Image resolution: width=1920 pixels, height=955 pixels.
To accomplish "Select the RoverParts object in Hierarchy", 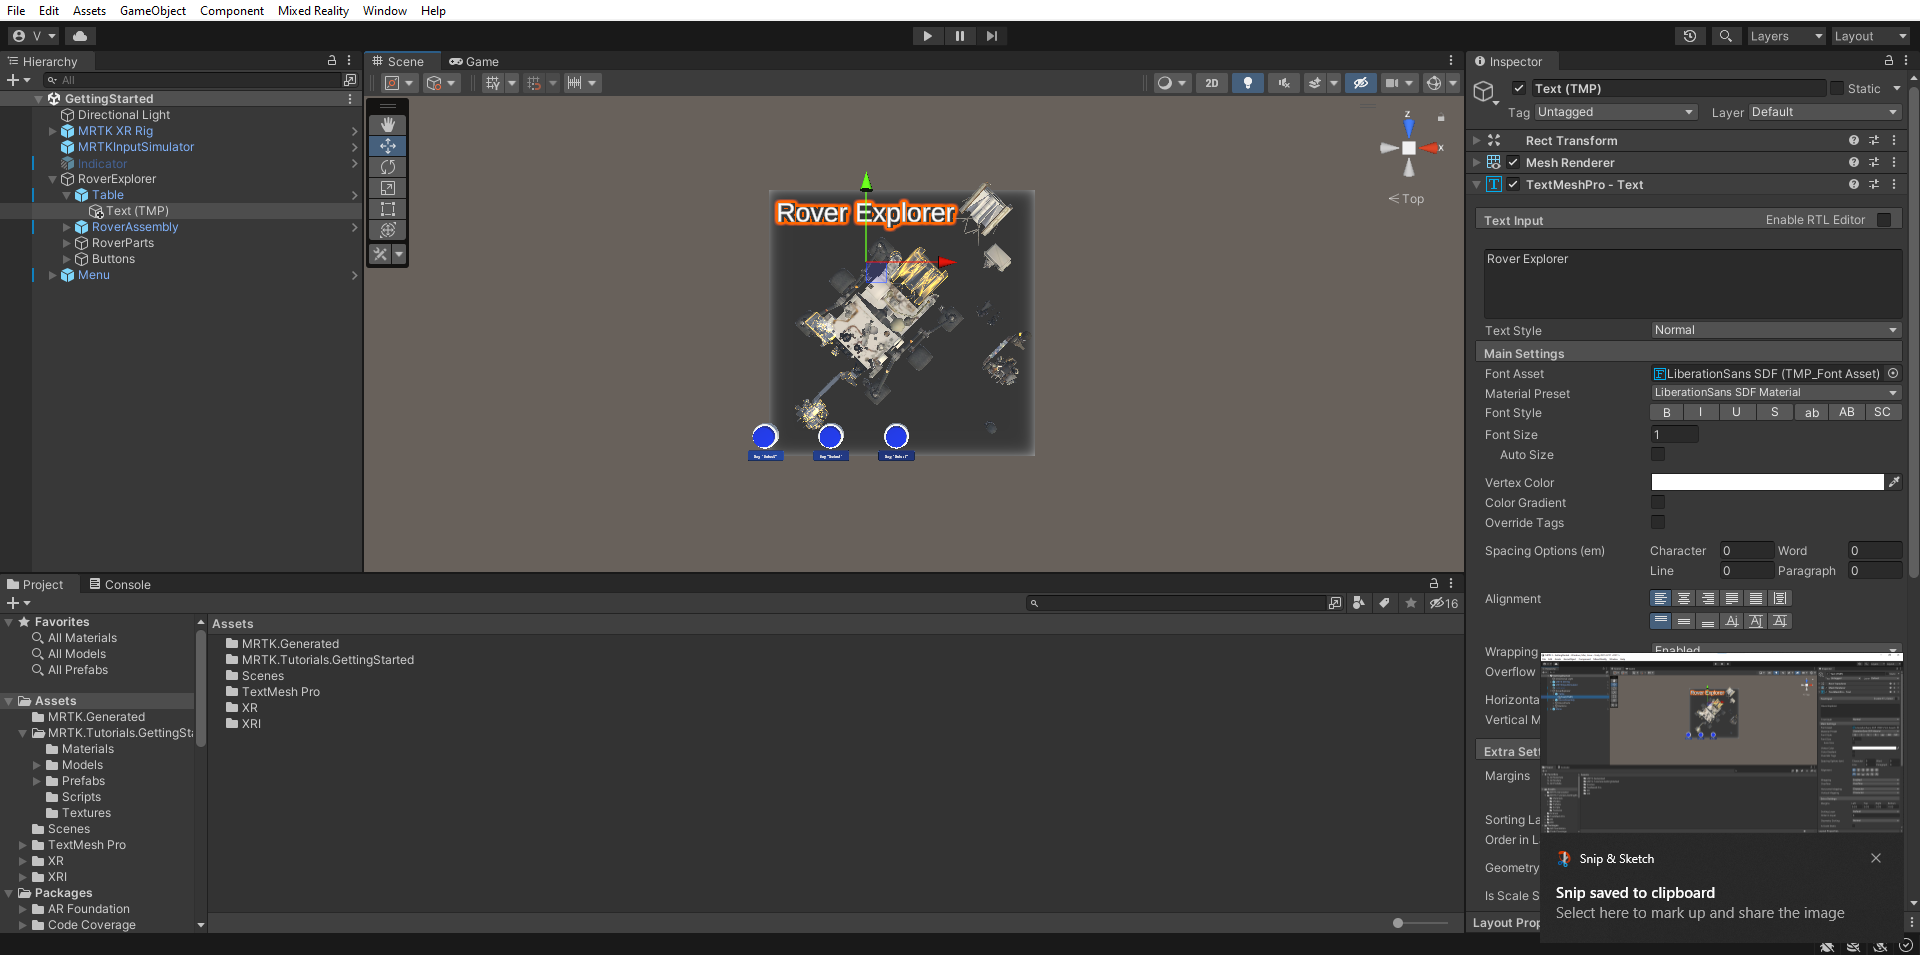I will click(123, 243).
